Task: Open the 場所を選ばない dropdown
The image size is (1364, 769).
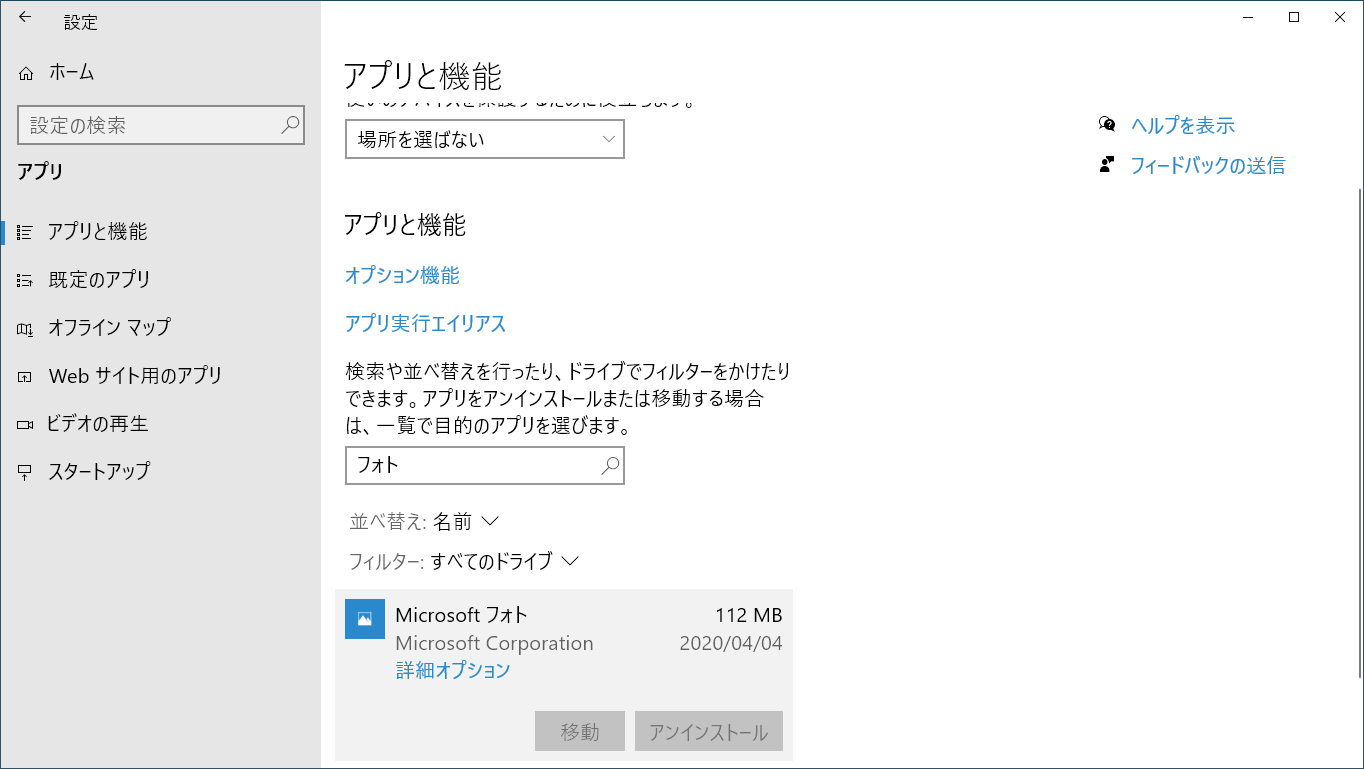Action: click(485, 140)
